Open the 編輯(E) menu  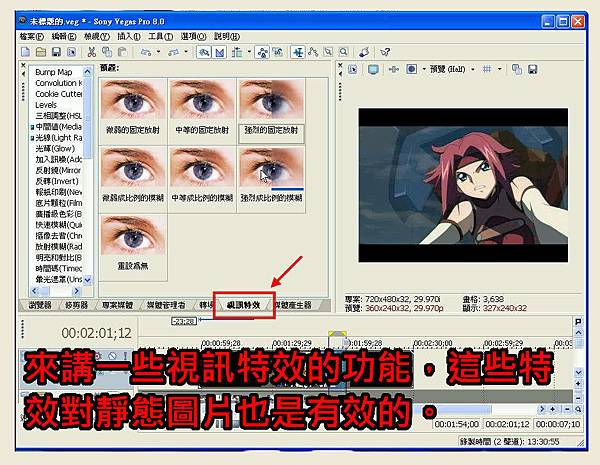coord(64,37)
